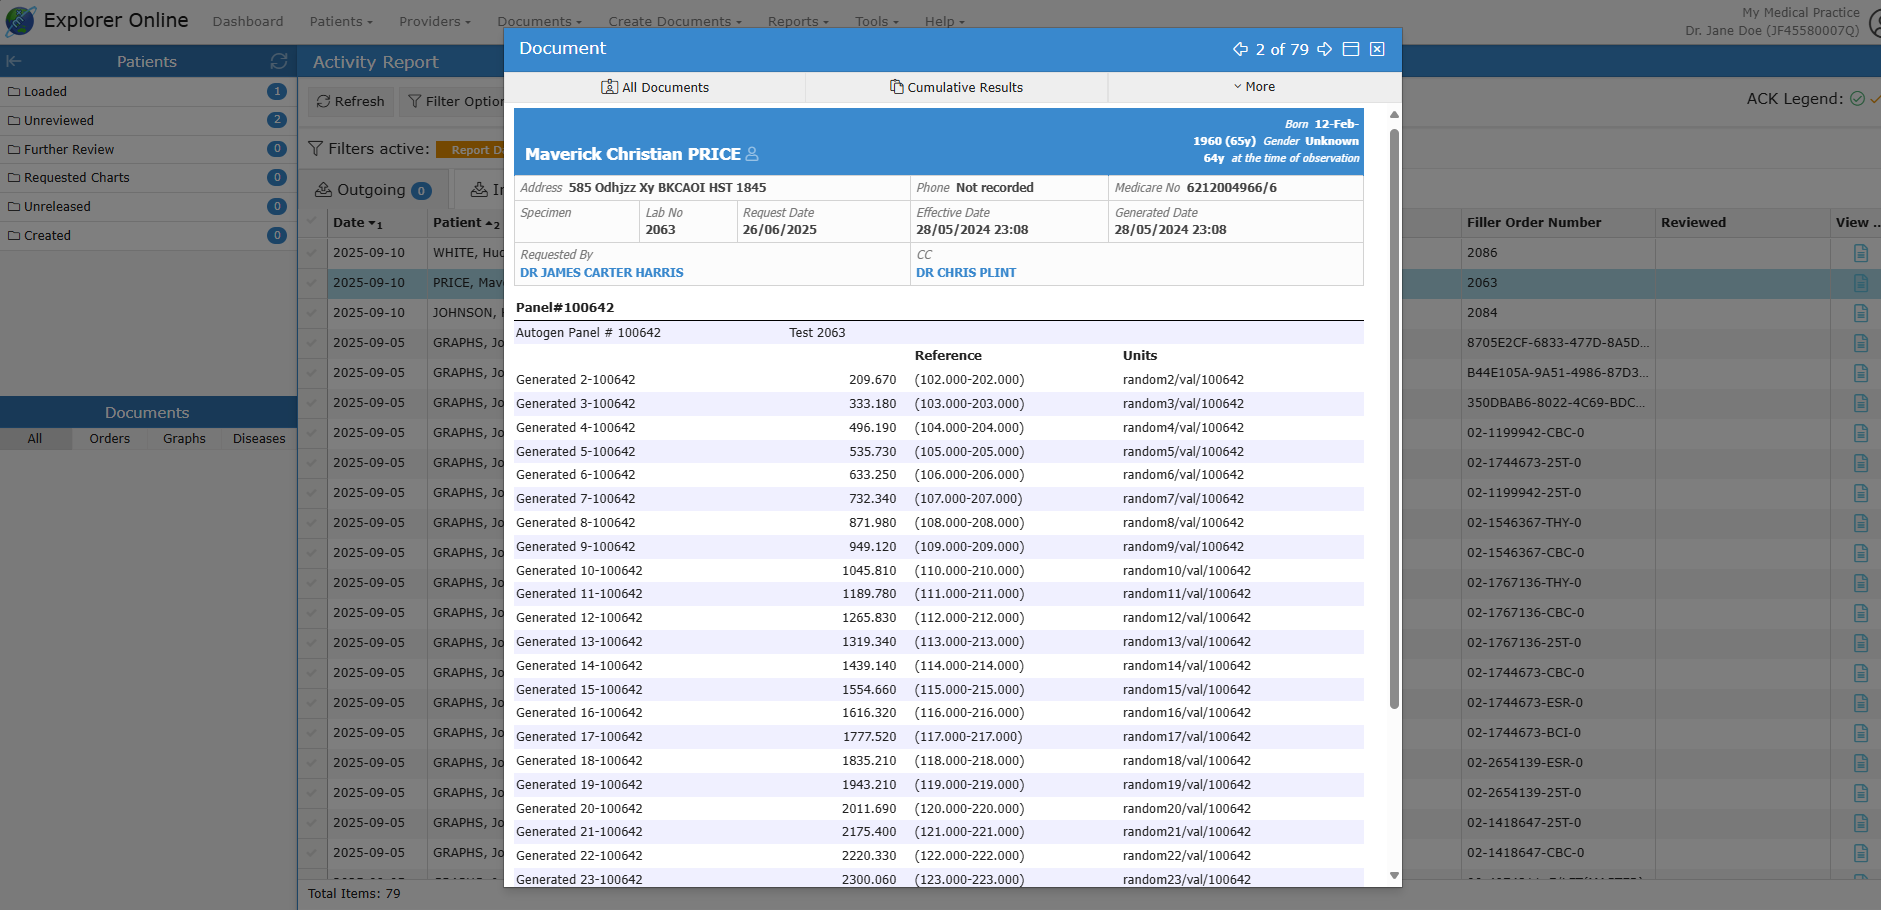
Task: View document for 02-1199942-CBC-0
Action: tap(1860, 433)
